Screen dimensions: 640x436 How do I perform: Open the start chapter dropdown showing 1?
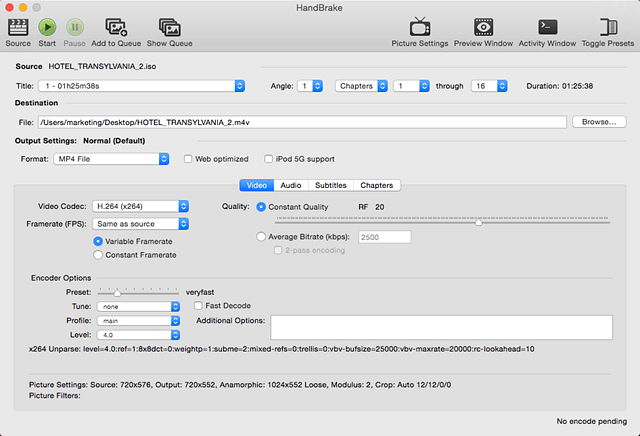411,86
